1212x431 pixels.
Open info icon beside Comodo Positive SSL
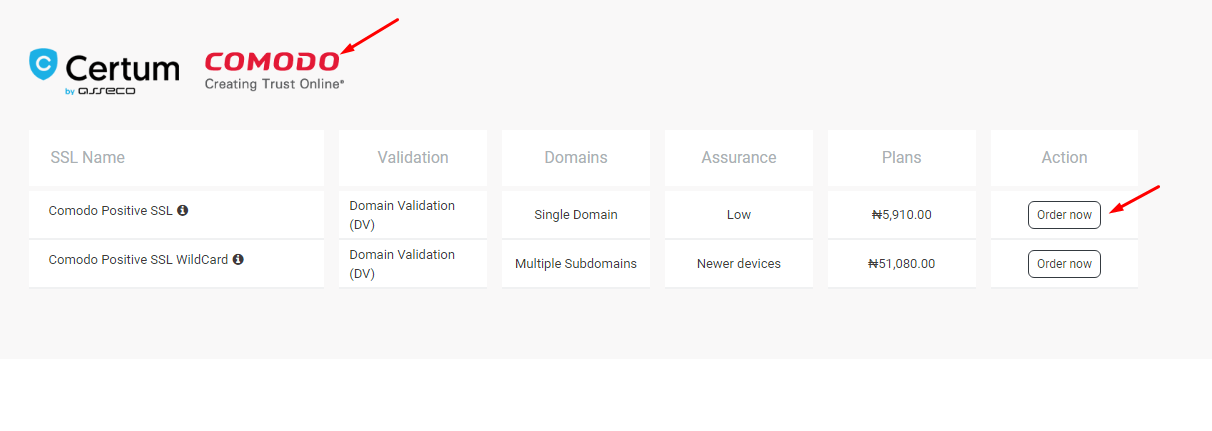point(183,210)
